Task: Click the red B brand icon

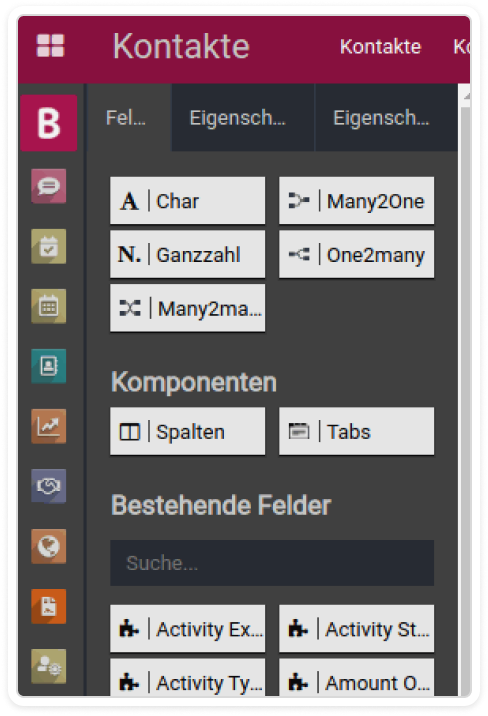Action: [x=49, y=123]
